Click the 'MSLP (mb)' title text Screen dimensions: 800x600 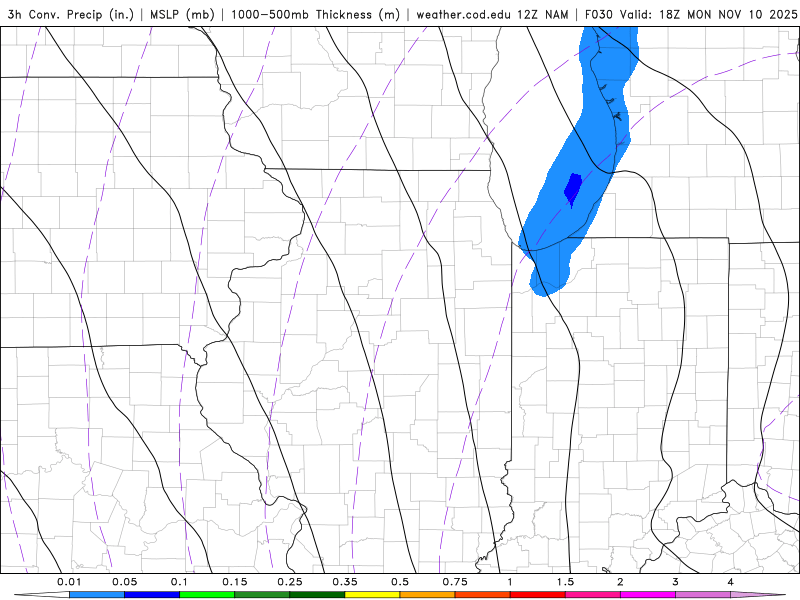pyautogui.click(x=182, y=14)
